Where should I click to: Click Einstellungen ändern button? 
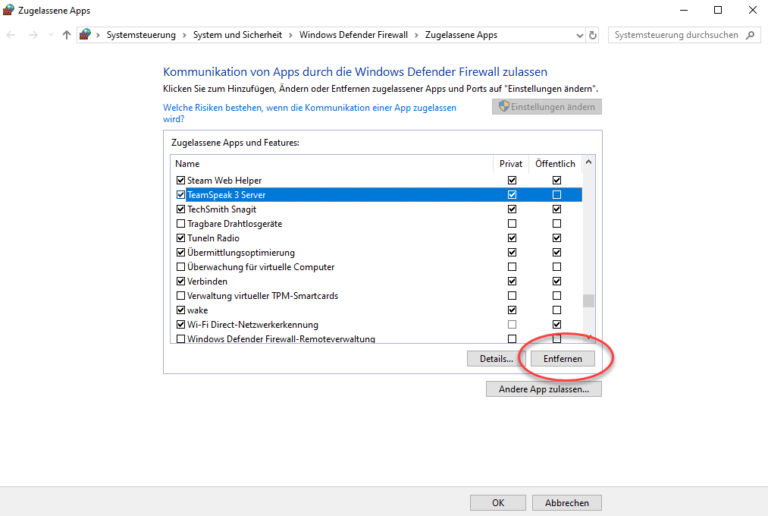coord(547,107)
